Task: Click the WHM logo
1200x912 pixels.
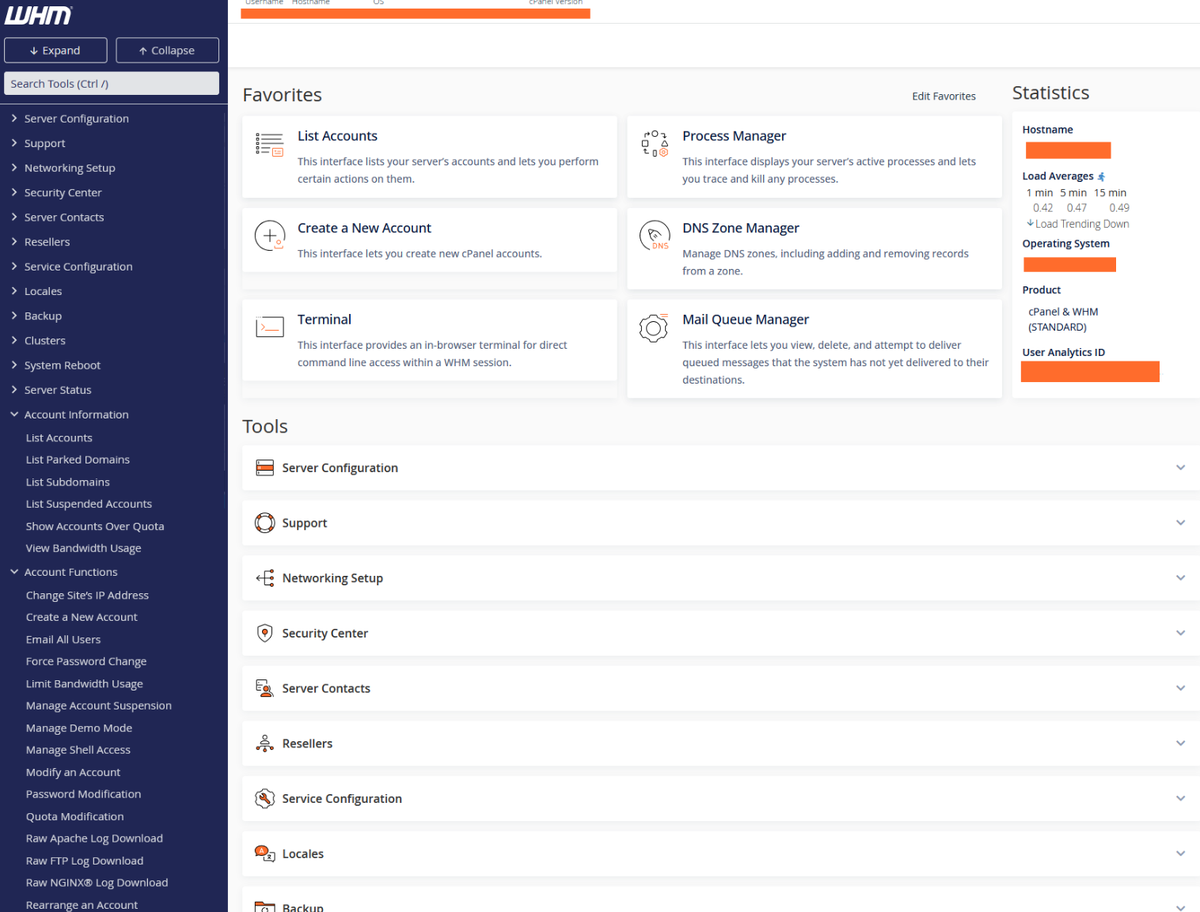Action: 38,16
